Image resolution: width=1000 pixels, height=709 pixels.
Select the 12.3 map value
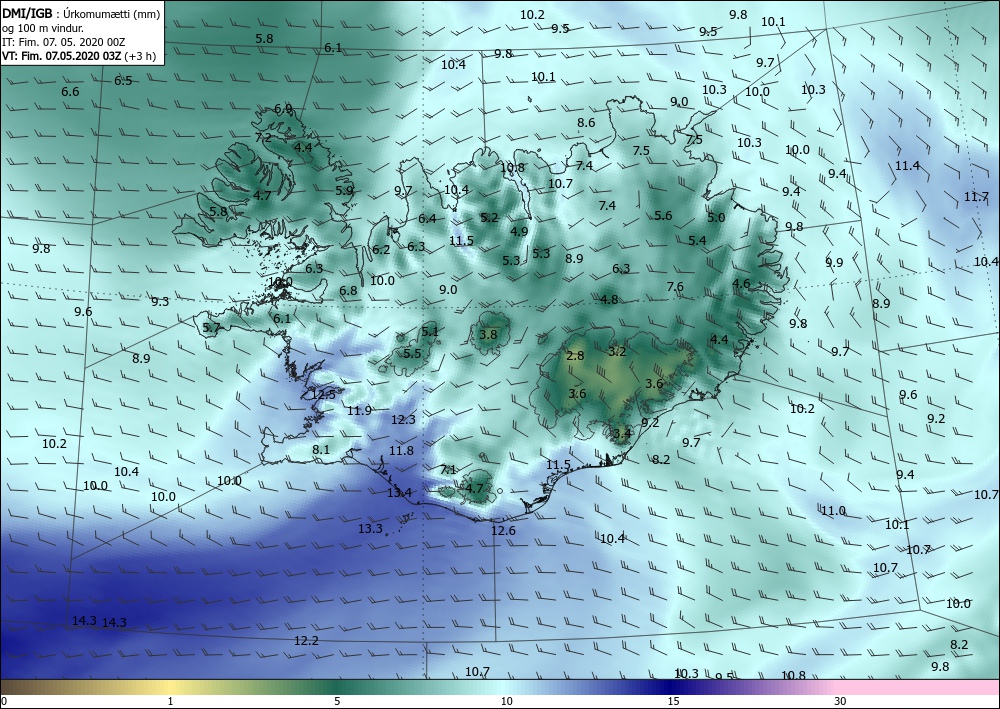[403, 420]
